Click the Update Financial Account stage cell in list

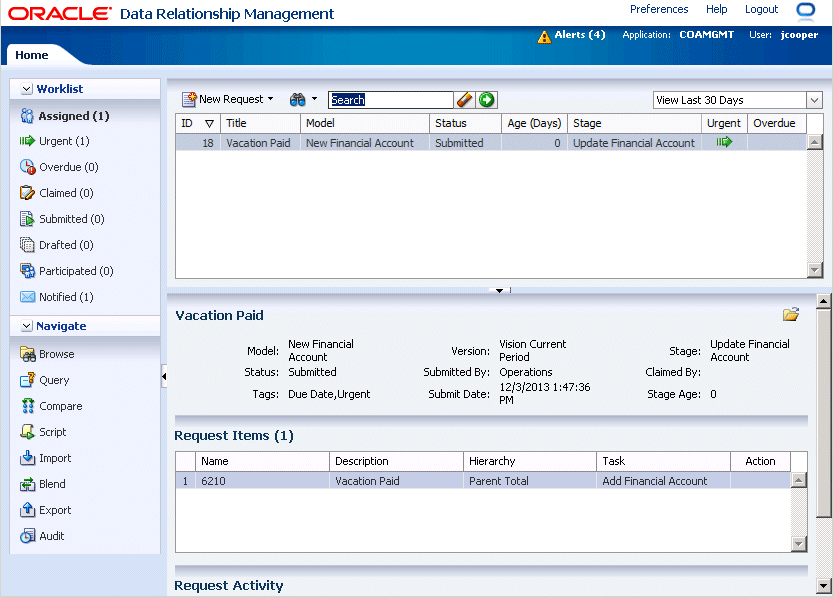[634, 143]
